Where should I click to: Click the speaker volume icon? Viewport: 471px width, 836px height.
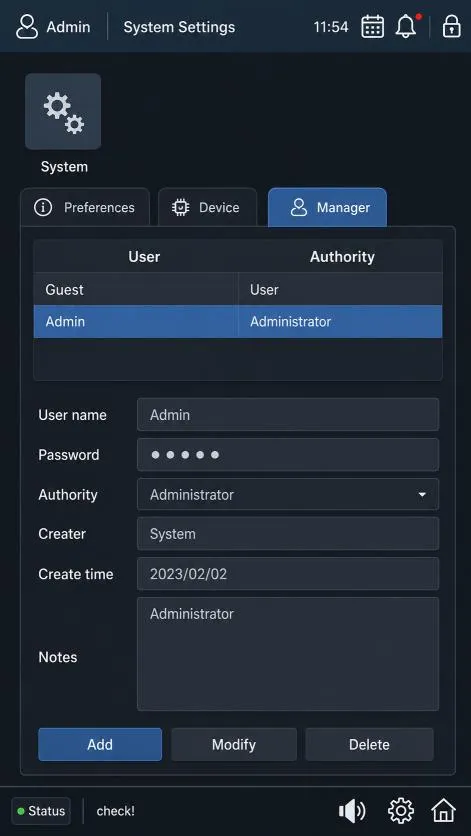[x=352, y=811]
